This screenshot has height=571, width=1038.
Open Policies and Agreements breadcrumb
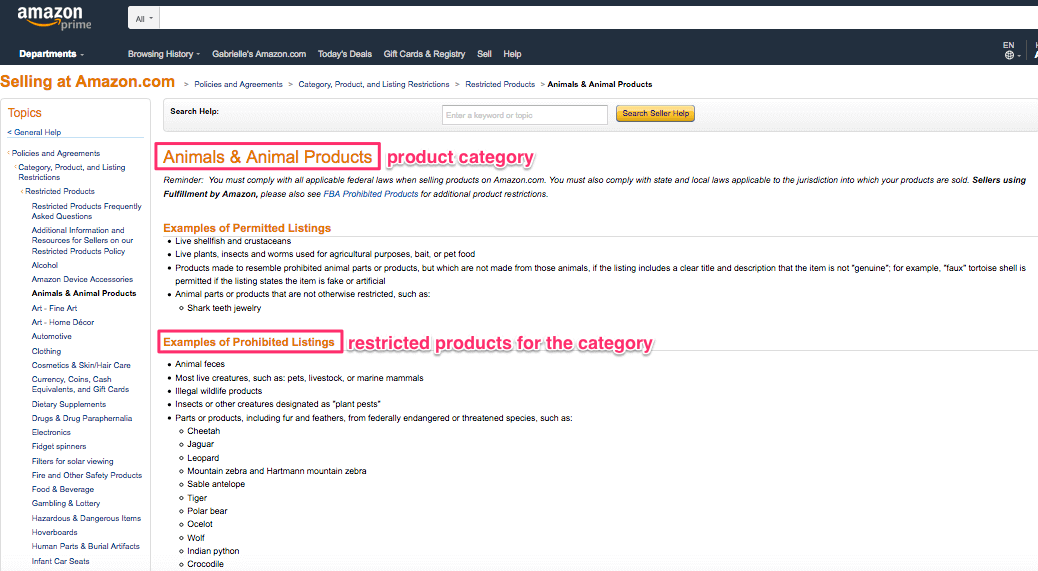click(238, 85)
